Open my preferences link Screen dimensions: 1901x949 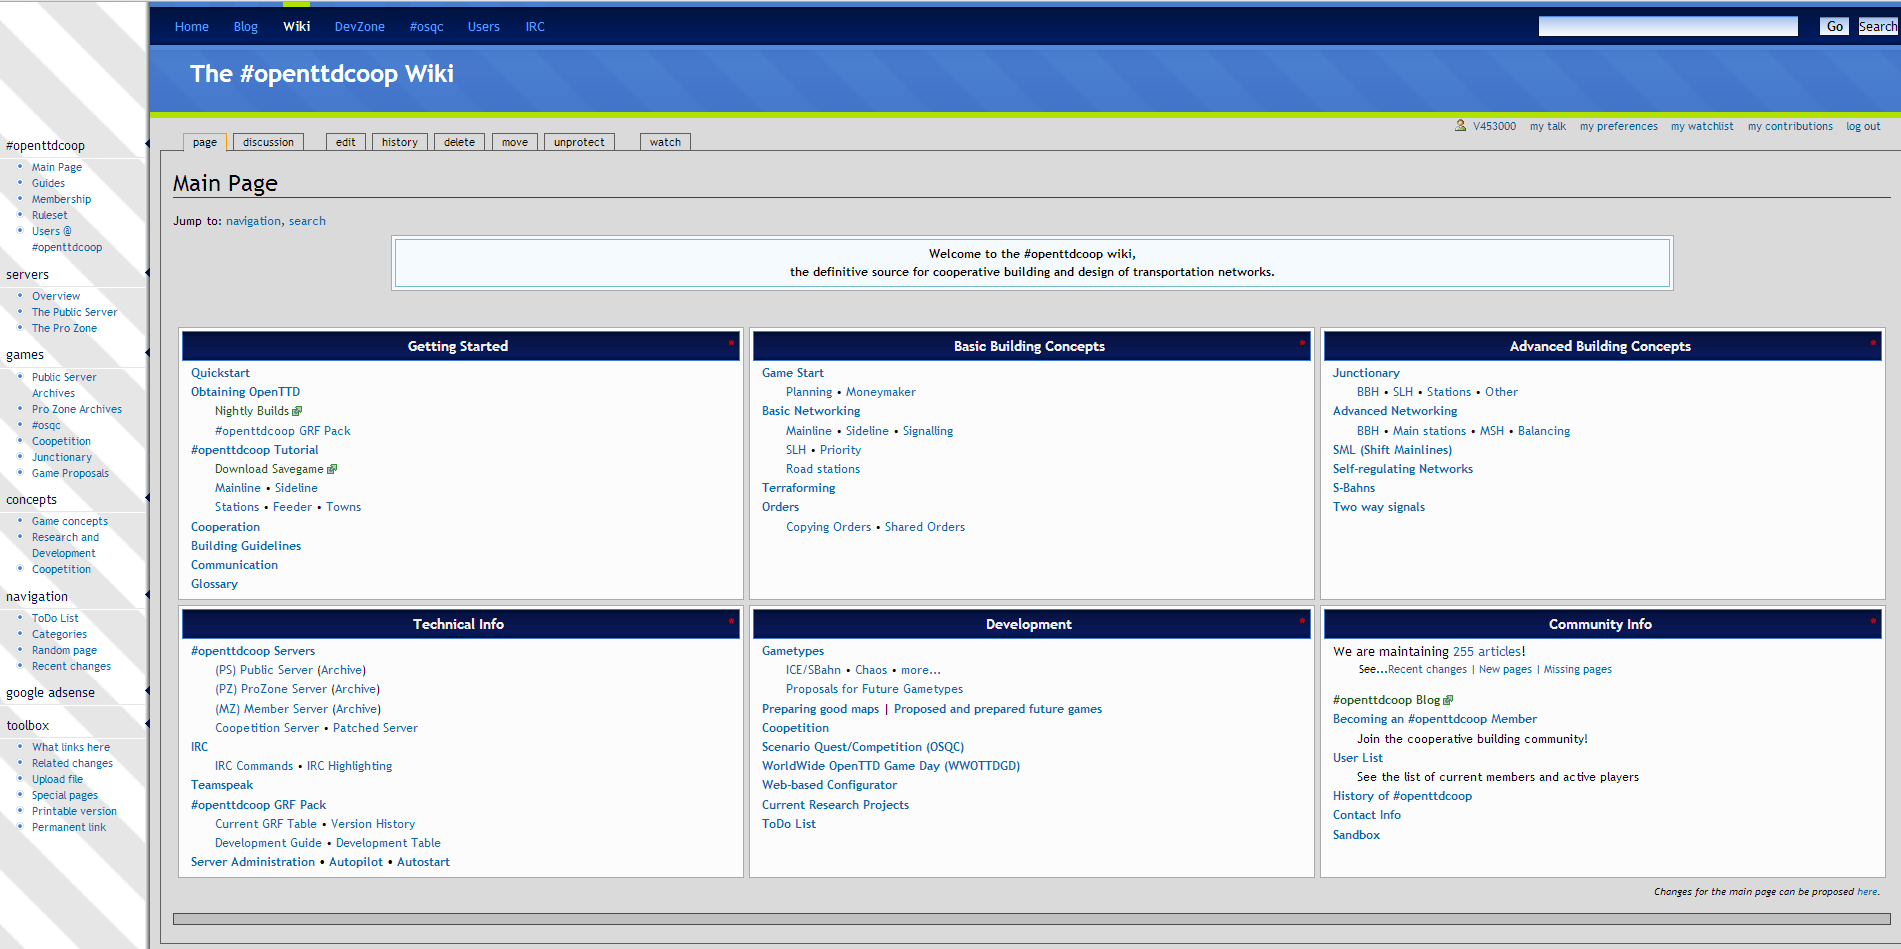(x=1619, y=126)
